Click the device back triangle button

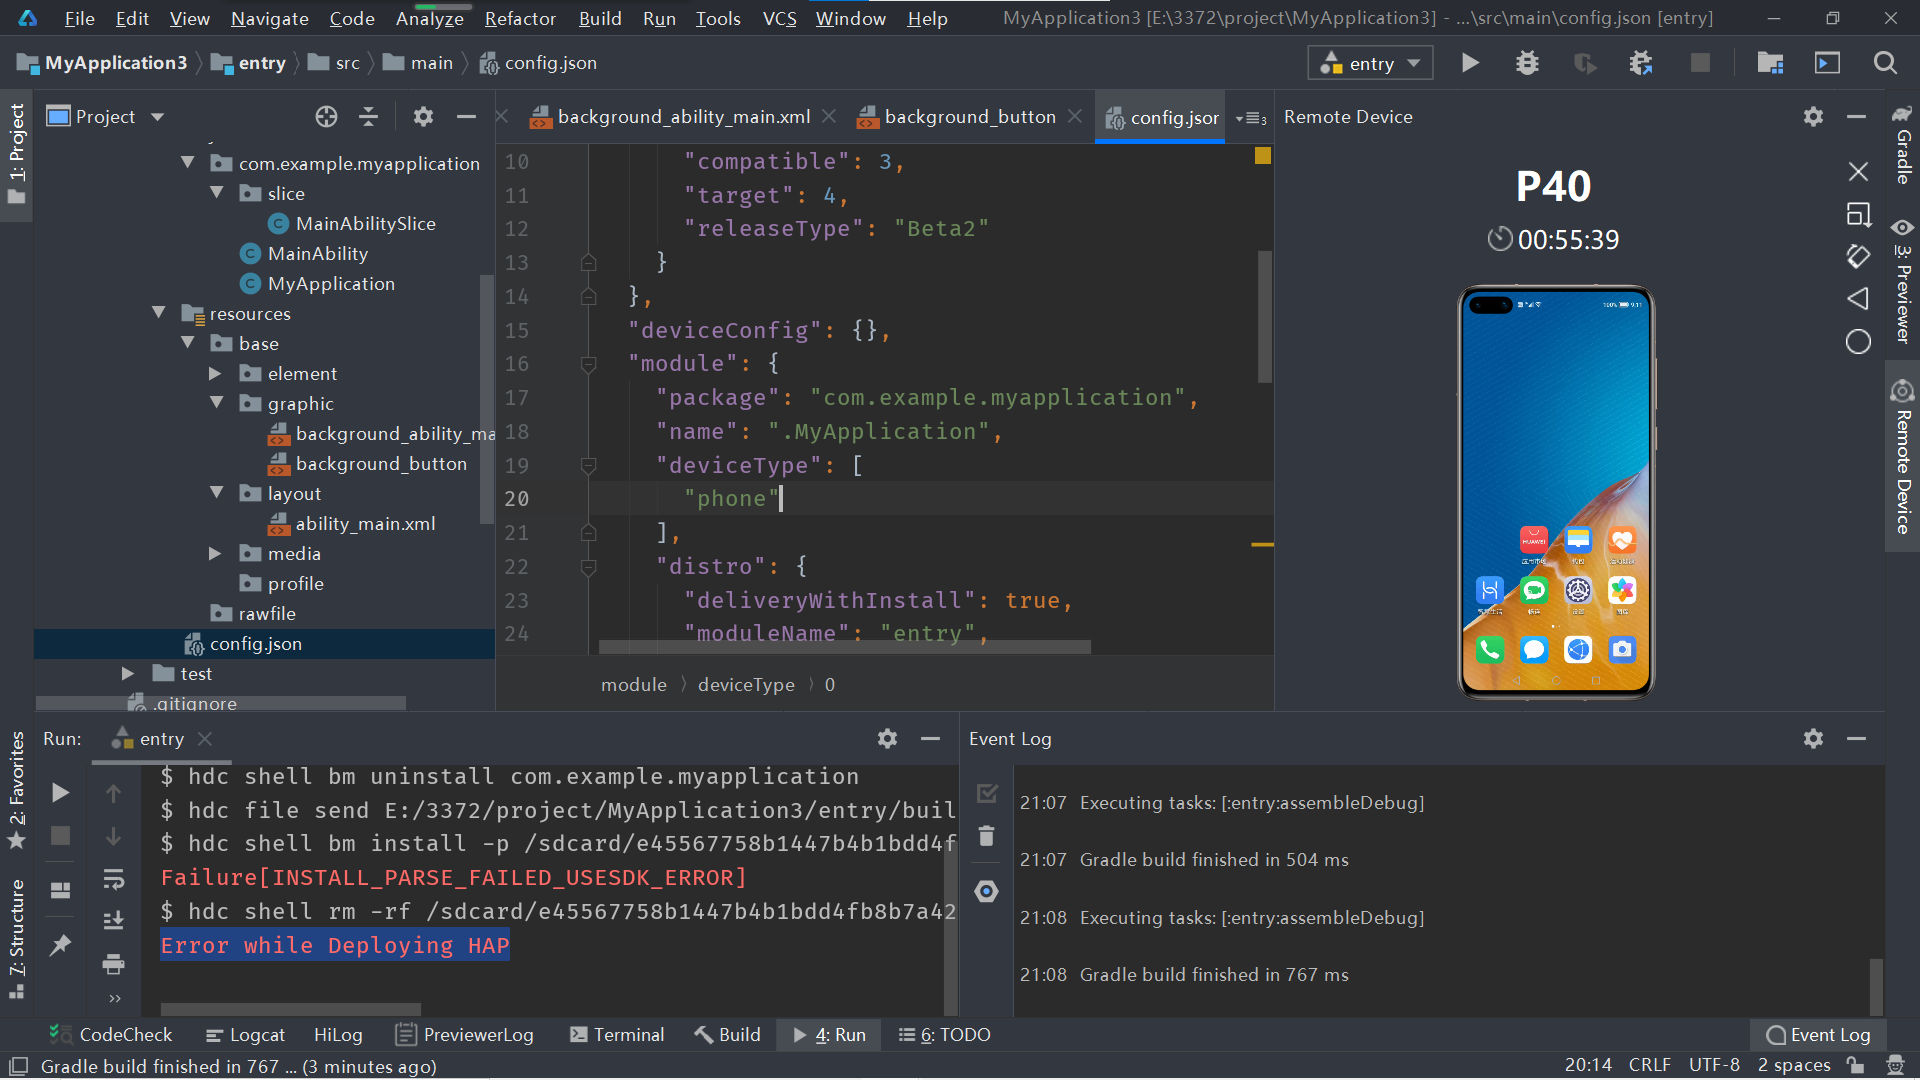pos(1858,299)
